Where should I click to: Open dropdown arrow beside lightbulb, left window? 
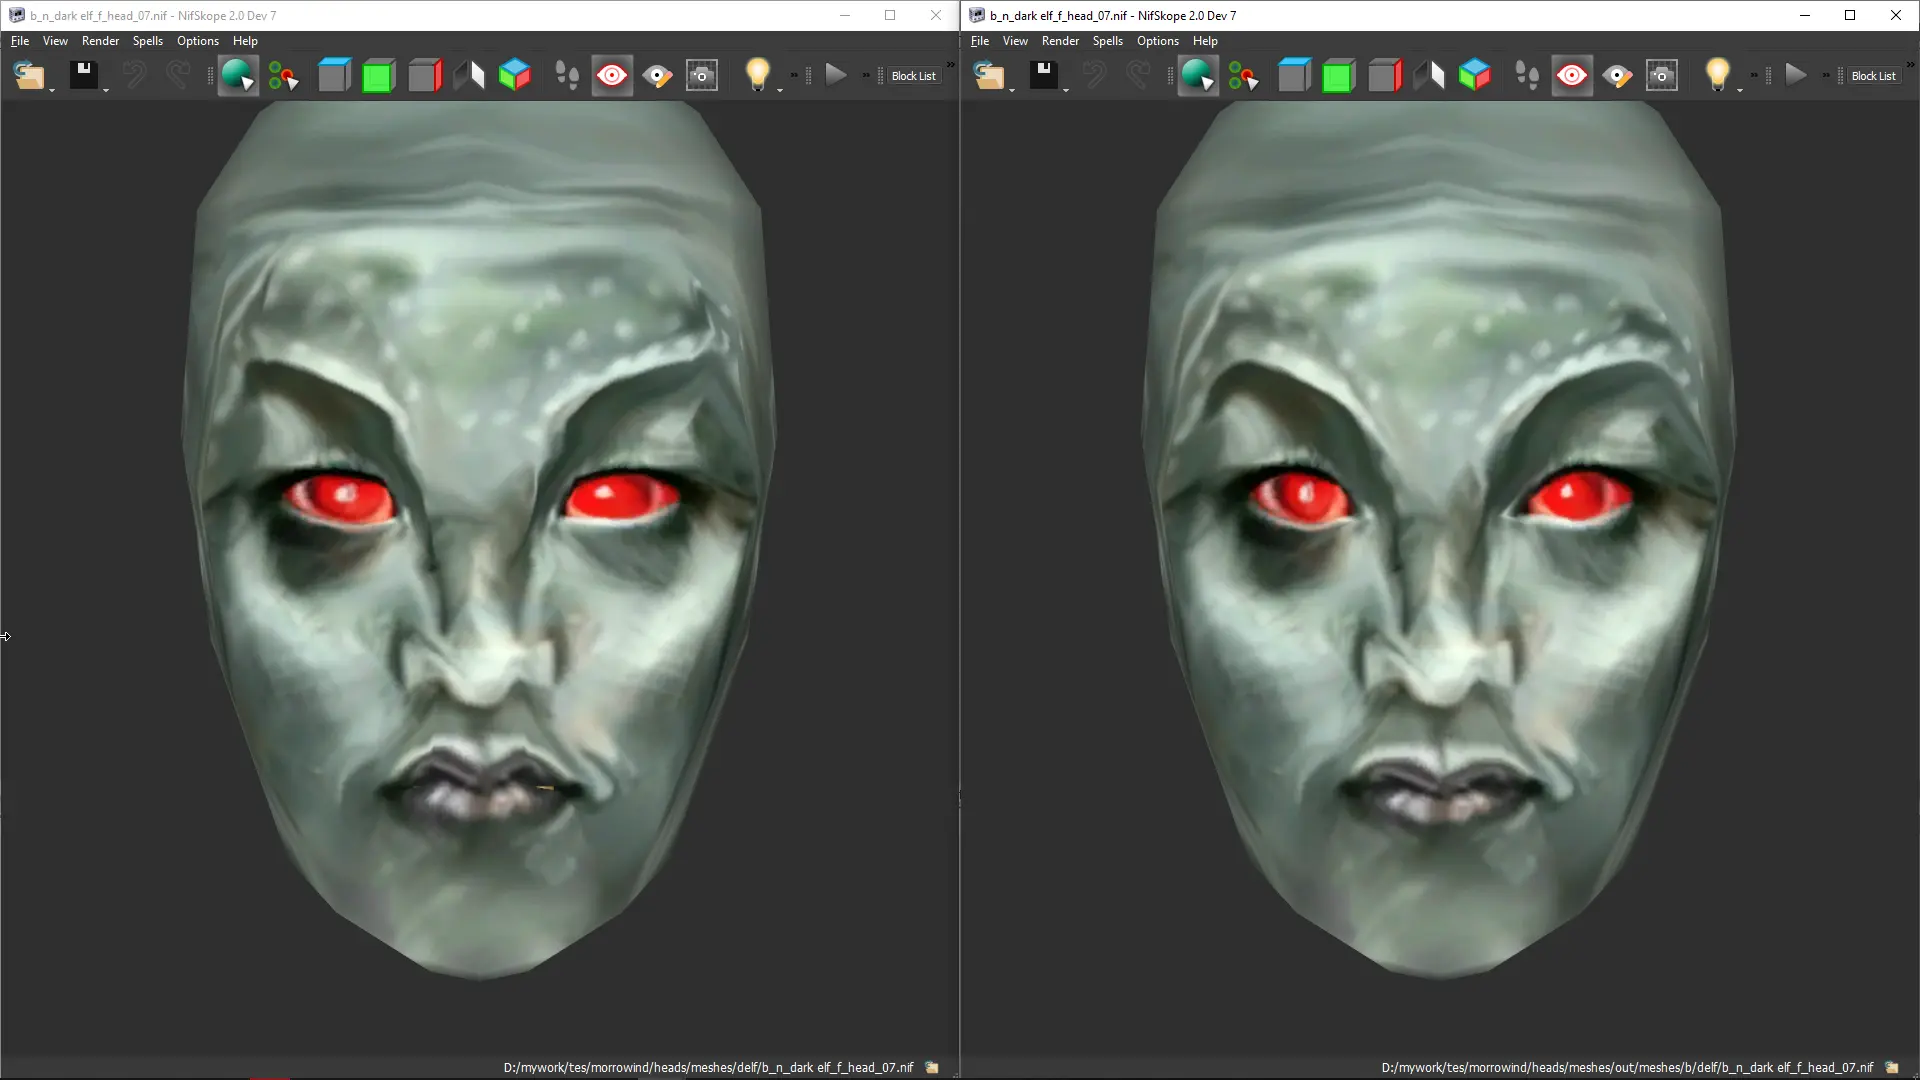click(780, 91)
